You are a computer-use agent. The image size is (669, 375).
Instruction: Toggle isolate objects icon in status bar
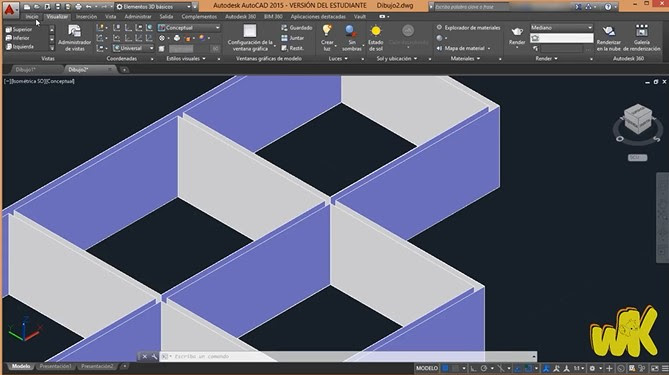pos(641,368)
